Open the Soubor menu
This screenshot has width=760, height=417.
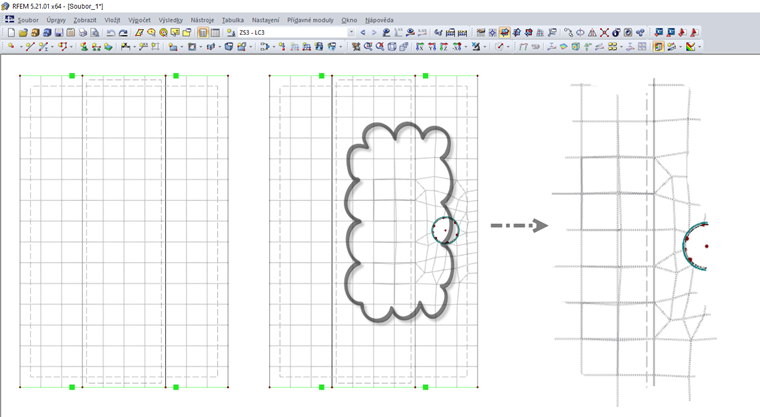pos(28,20)
